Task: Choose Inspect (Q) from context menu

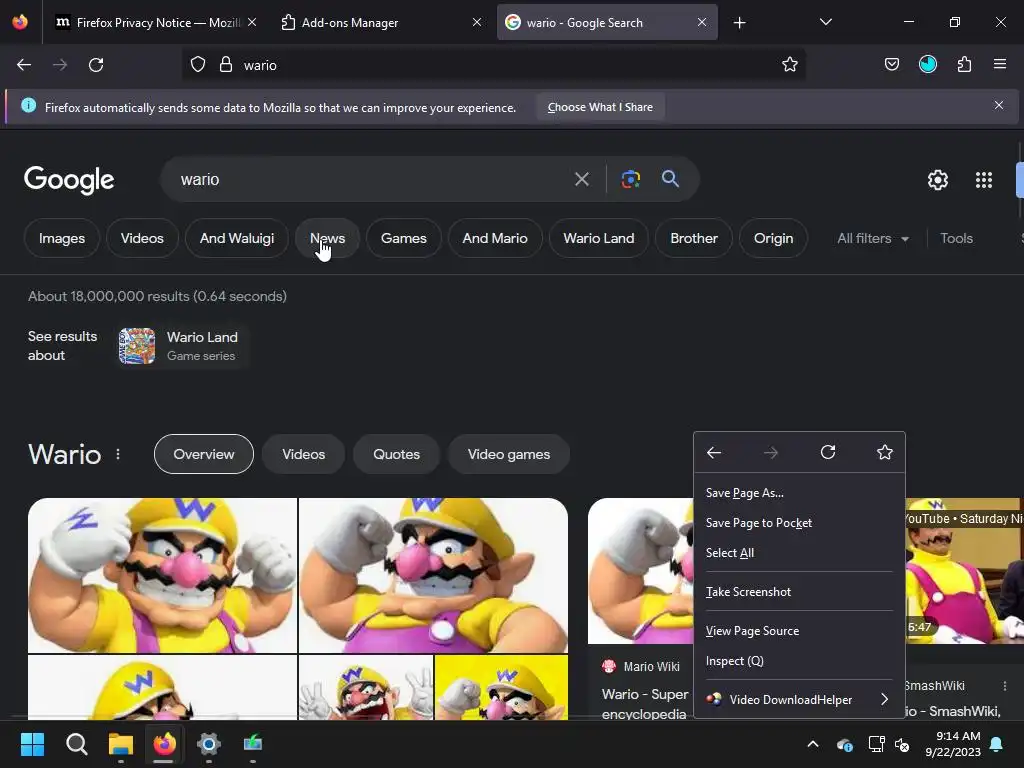Action: click(799, 661)
